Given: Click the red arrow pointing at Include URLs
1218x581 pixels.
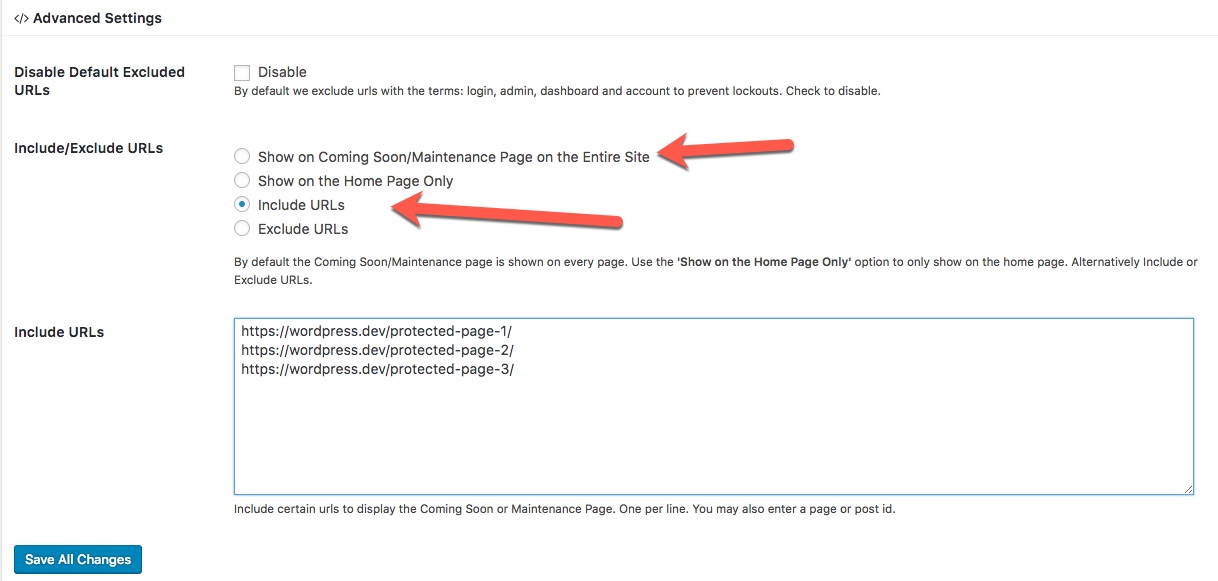Looking at the screenshot, I should click(507, 213).
